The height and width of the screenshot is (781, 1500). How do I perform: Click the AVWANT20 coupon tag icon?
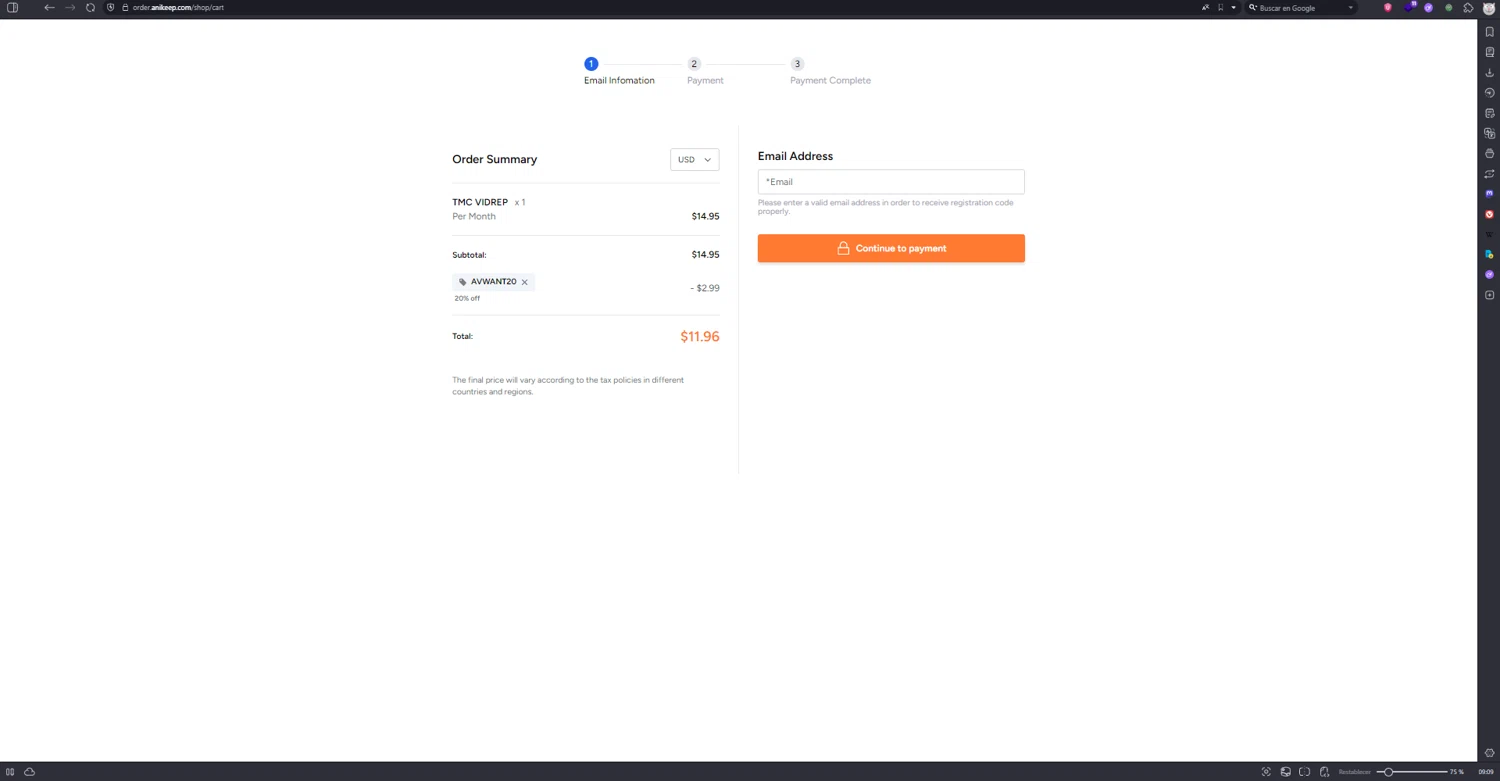click(x=463, y=282)
